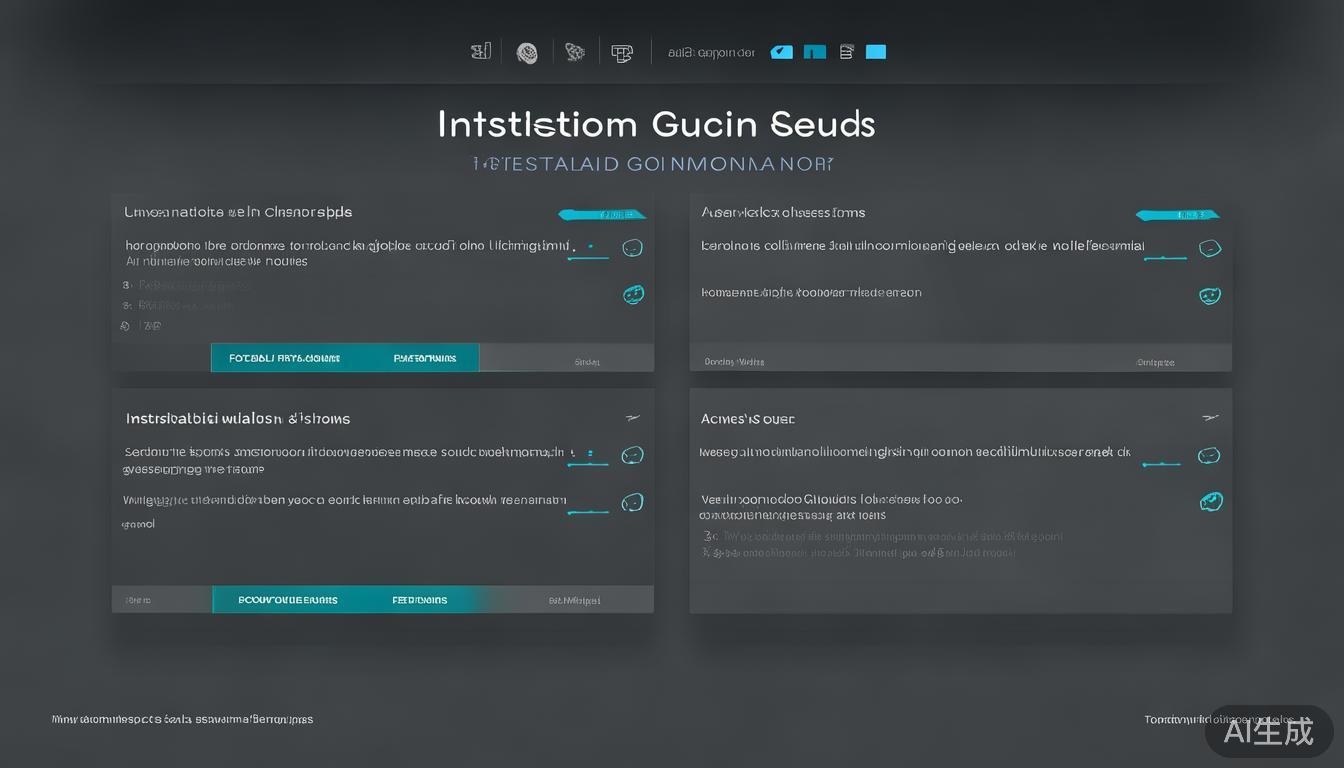Click the blue tag icon in top toolbar
This screenshot has width=1344, height=768.
pos(782,52)
